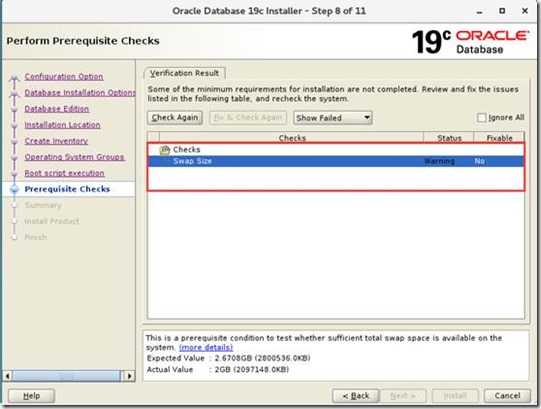The width and height of the screenshot is (541, 409).
Task: Click the Check Again button
Action: (x=175, y=118)
